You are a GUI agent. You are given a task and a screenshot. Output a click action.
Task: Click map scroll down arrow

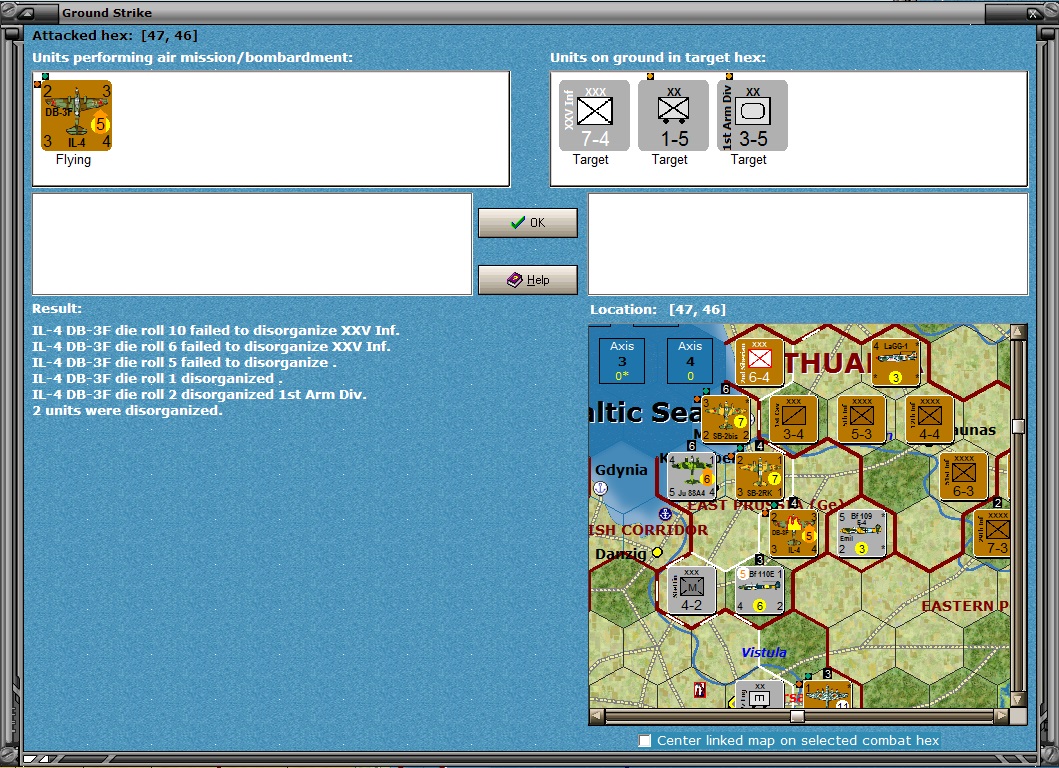[1018, 699]
